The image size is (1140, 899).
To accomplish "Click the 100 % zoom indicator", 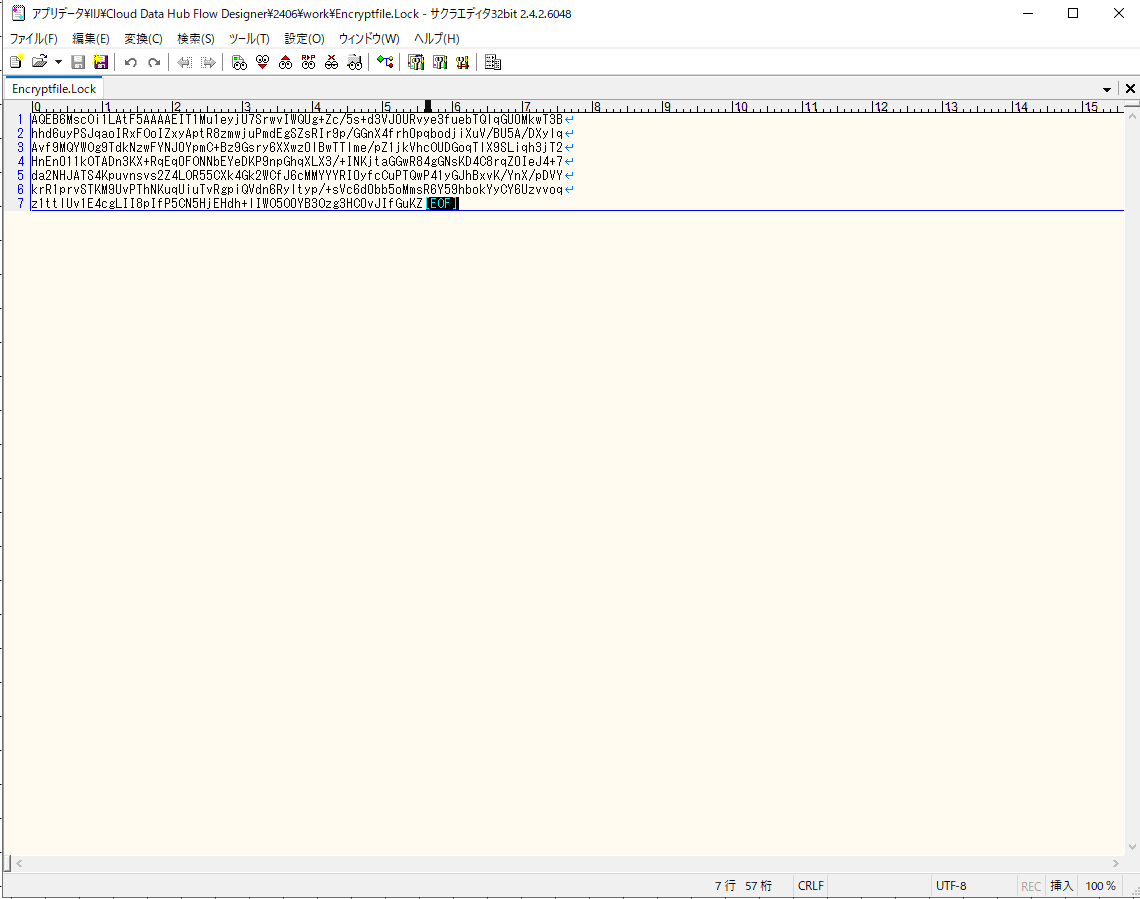I will [1100, 886].
